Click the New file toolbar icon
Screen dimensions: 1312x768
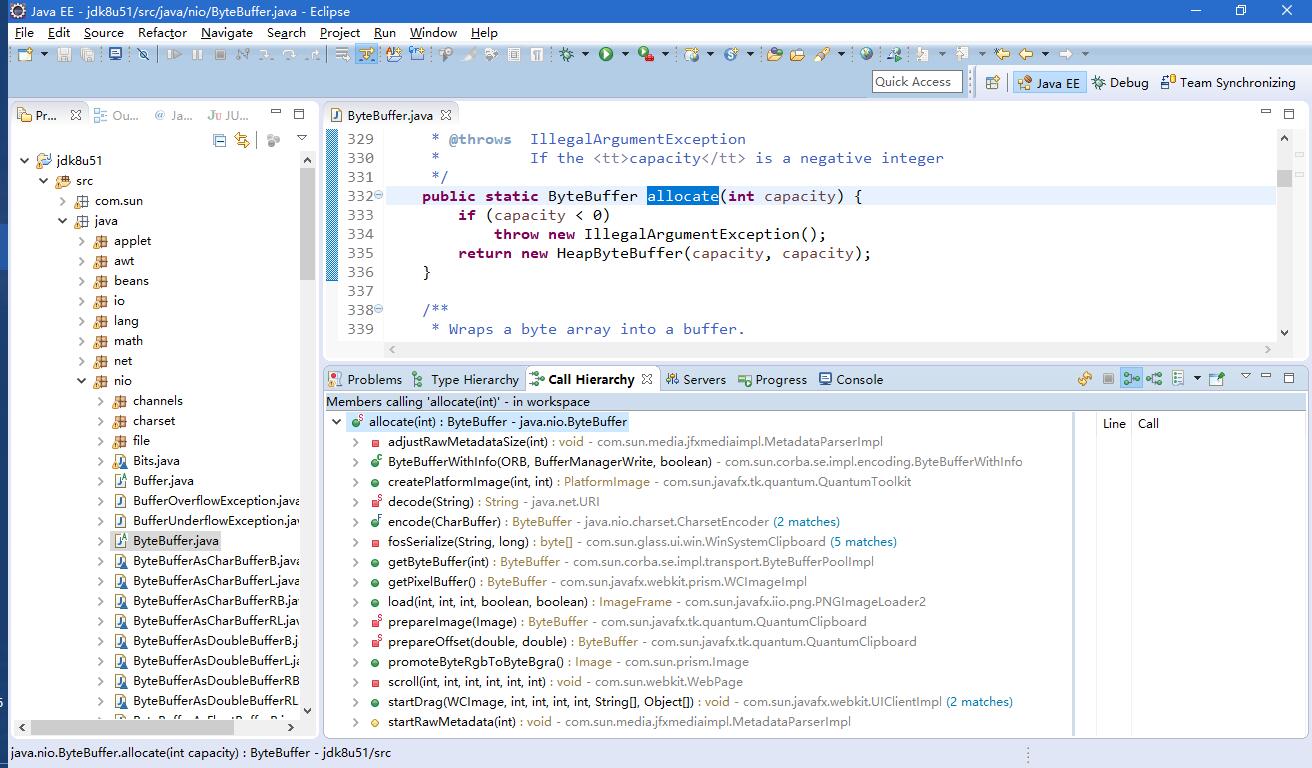click(24, 54)
